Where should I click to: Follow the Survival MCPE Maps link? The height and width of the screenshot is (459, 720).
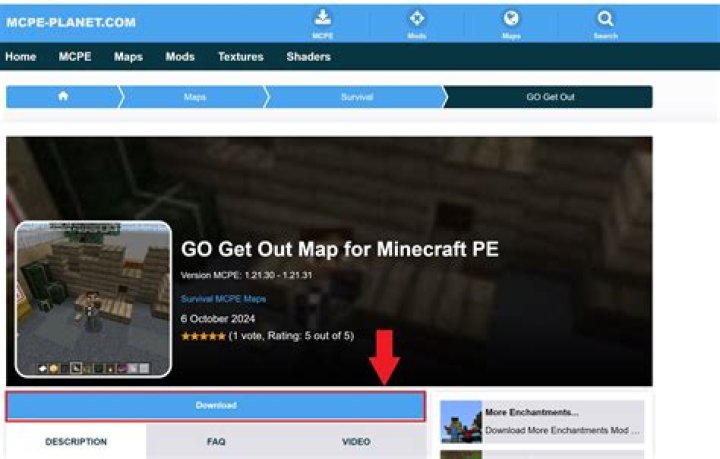223,299
